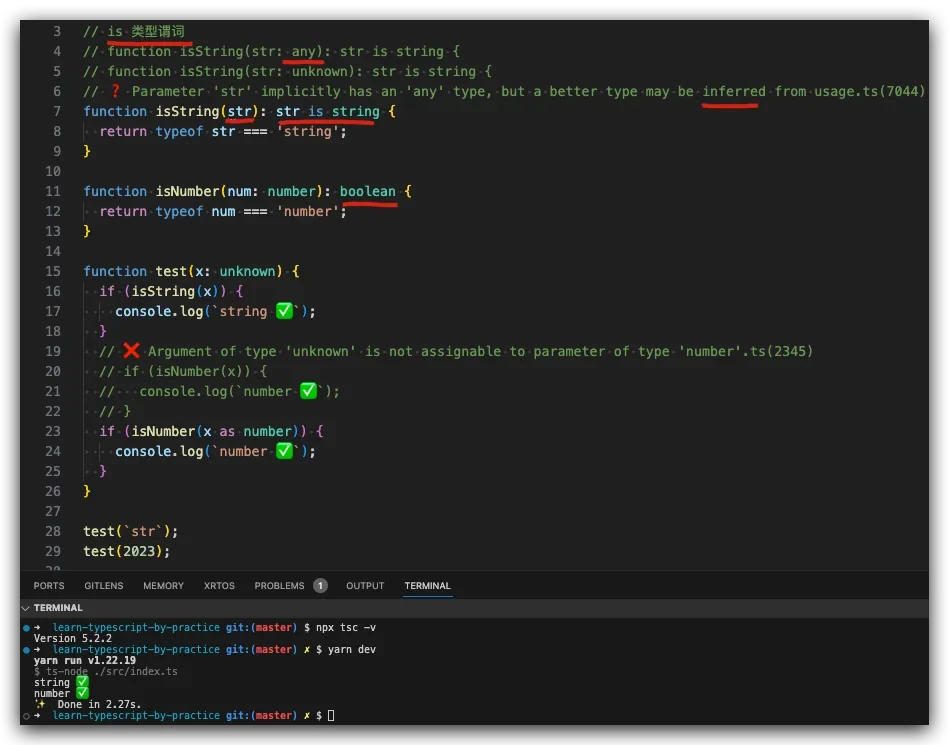This screenshot has height=745, width=949.
Task: Click the green check emoji on line 21
Action: tap(308, 391)
